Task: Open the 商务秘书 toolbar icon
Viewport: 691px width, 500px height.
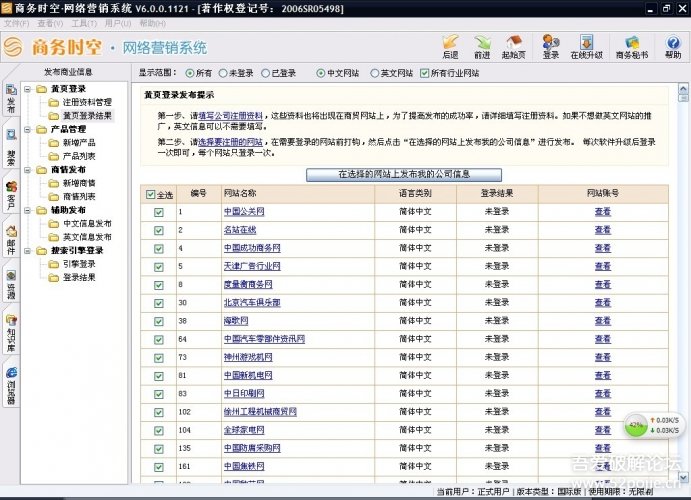Action: pyautogui.click(x=632, y=46)
